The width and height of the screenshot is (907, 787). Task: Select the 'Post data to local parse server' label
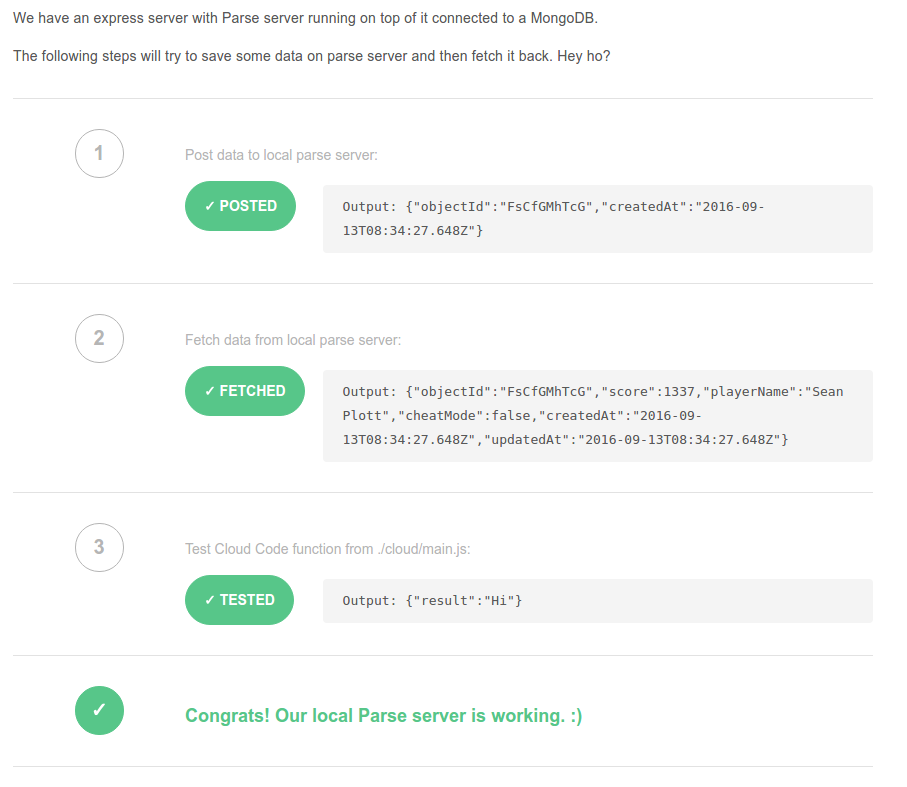[x=271, y=154]
